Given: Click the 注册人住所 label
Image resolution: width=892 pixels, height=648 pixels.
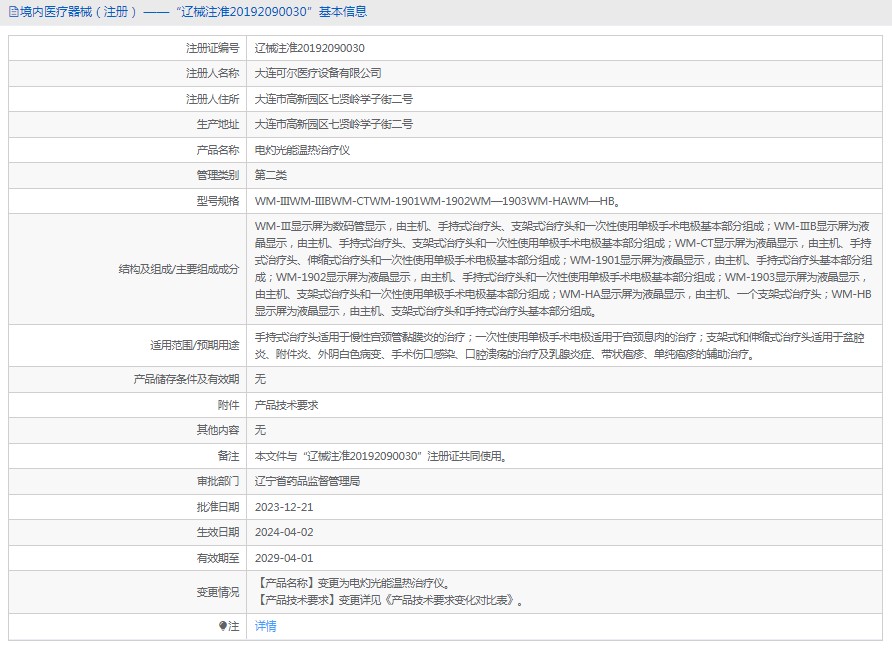Looking at the screenshot, I should (212, 99).
